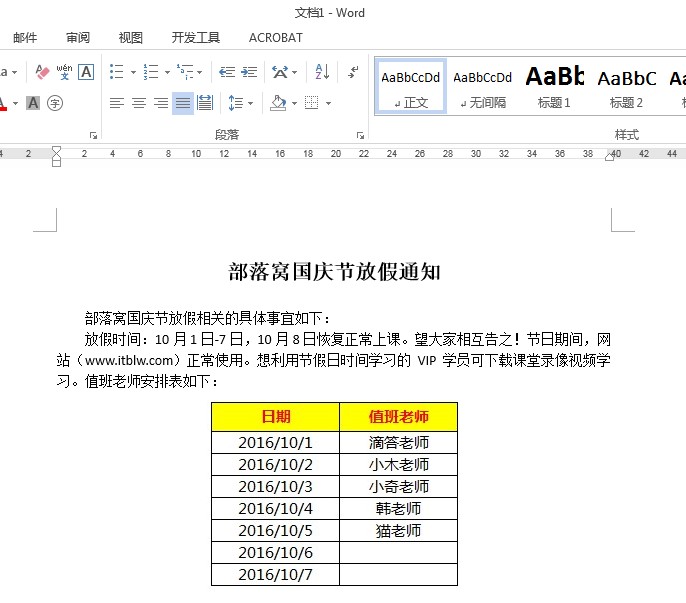Click the 值班老师 table header cell
Image resolution: width=686 pixels, height=603 pixels.
tap(399, 417)
